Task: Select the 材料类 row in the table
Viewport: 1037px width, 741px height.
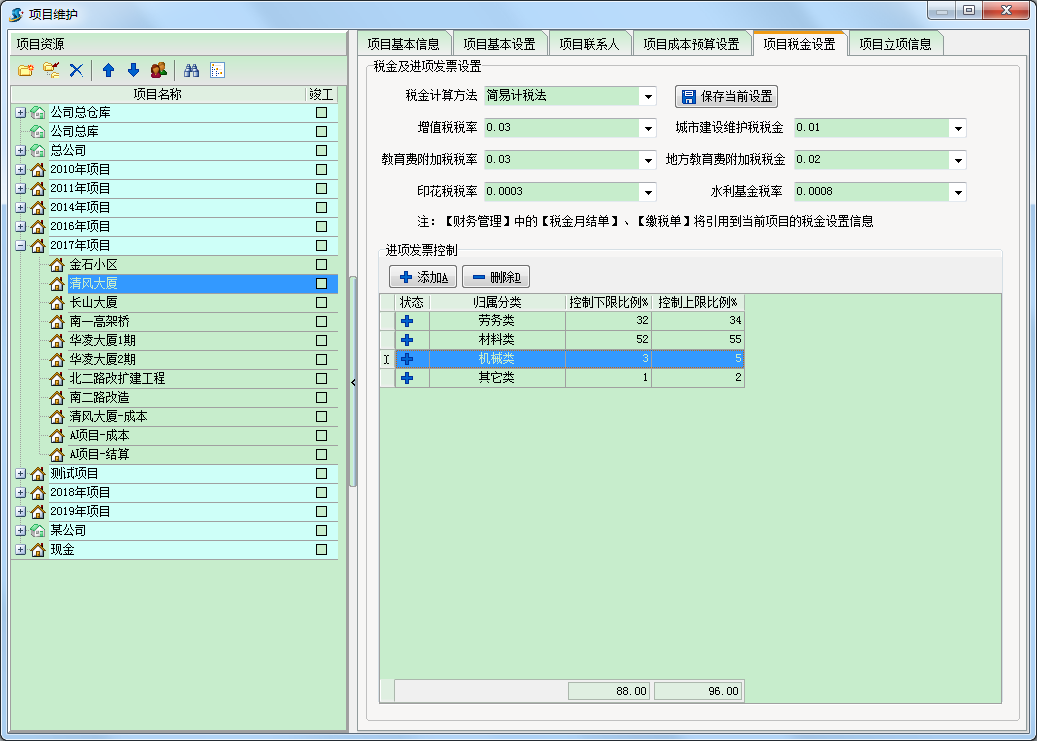Action: (x=496, y=340)
